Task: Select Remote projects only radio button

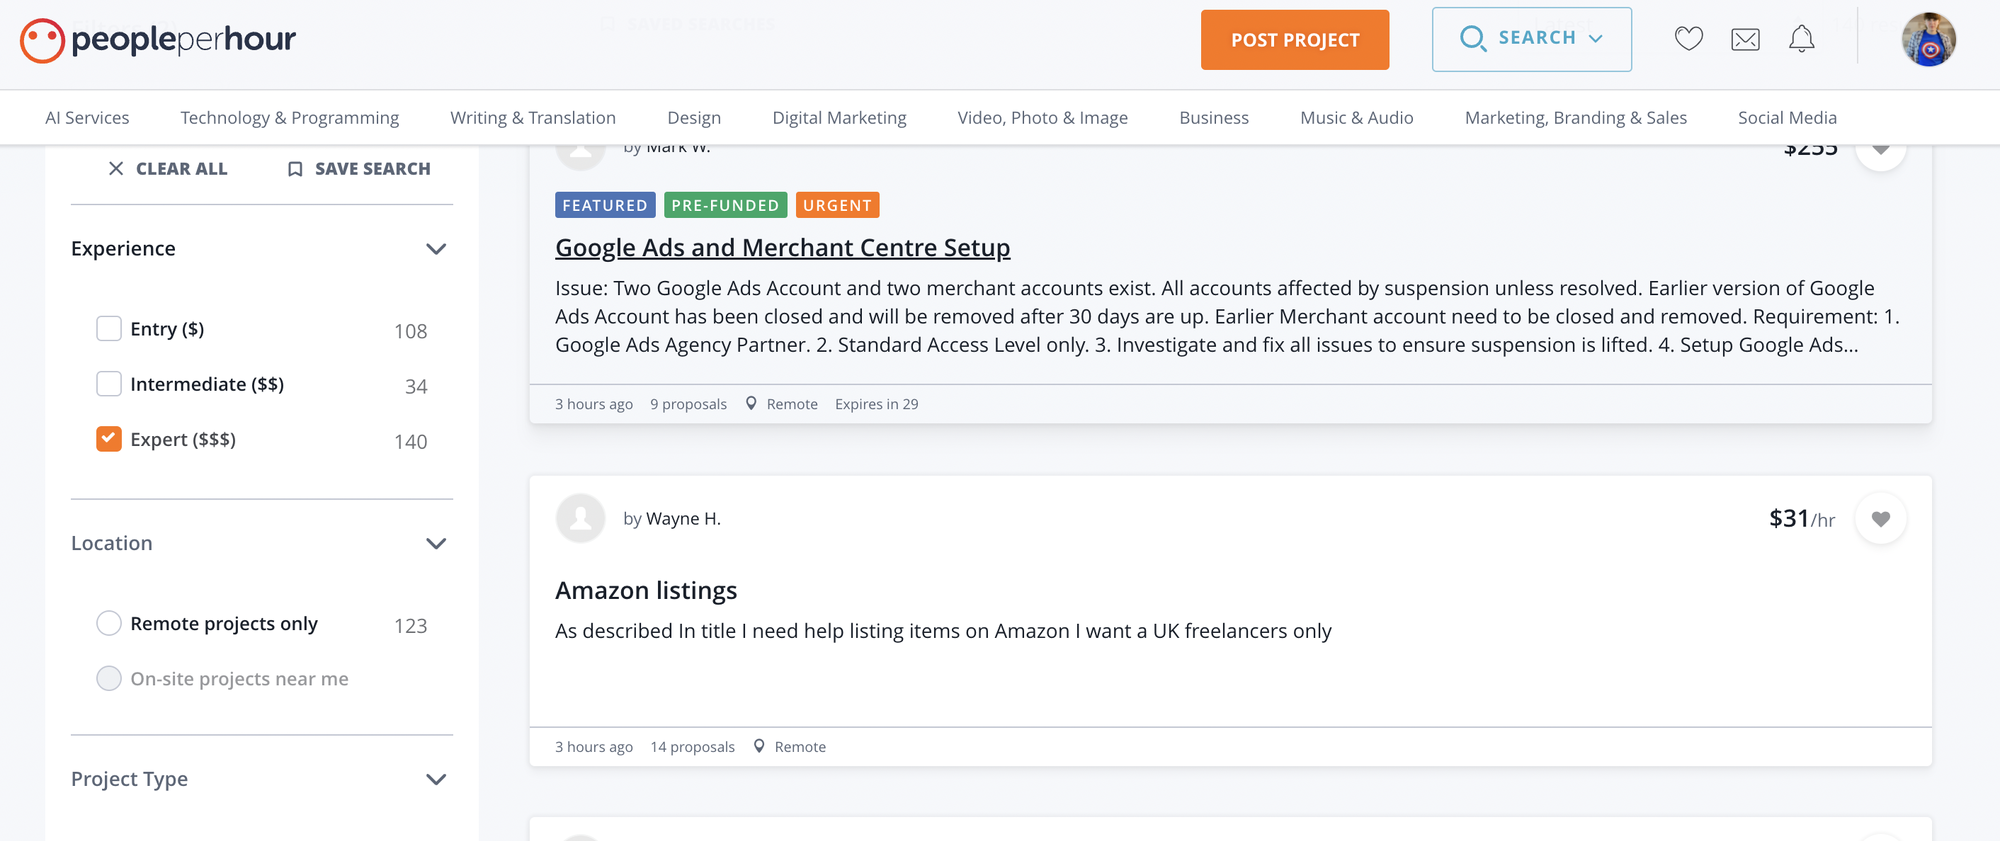Action: pyautogui.click(x=109, y=624)
